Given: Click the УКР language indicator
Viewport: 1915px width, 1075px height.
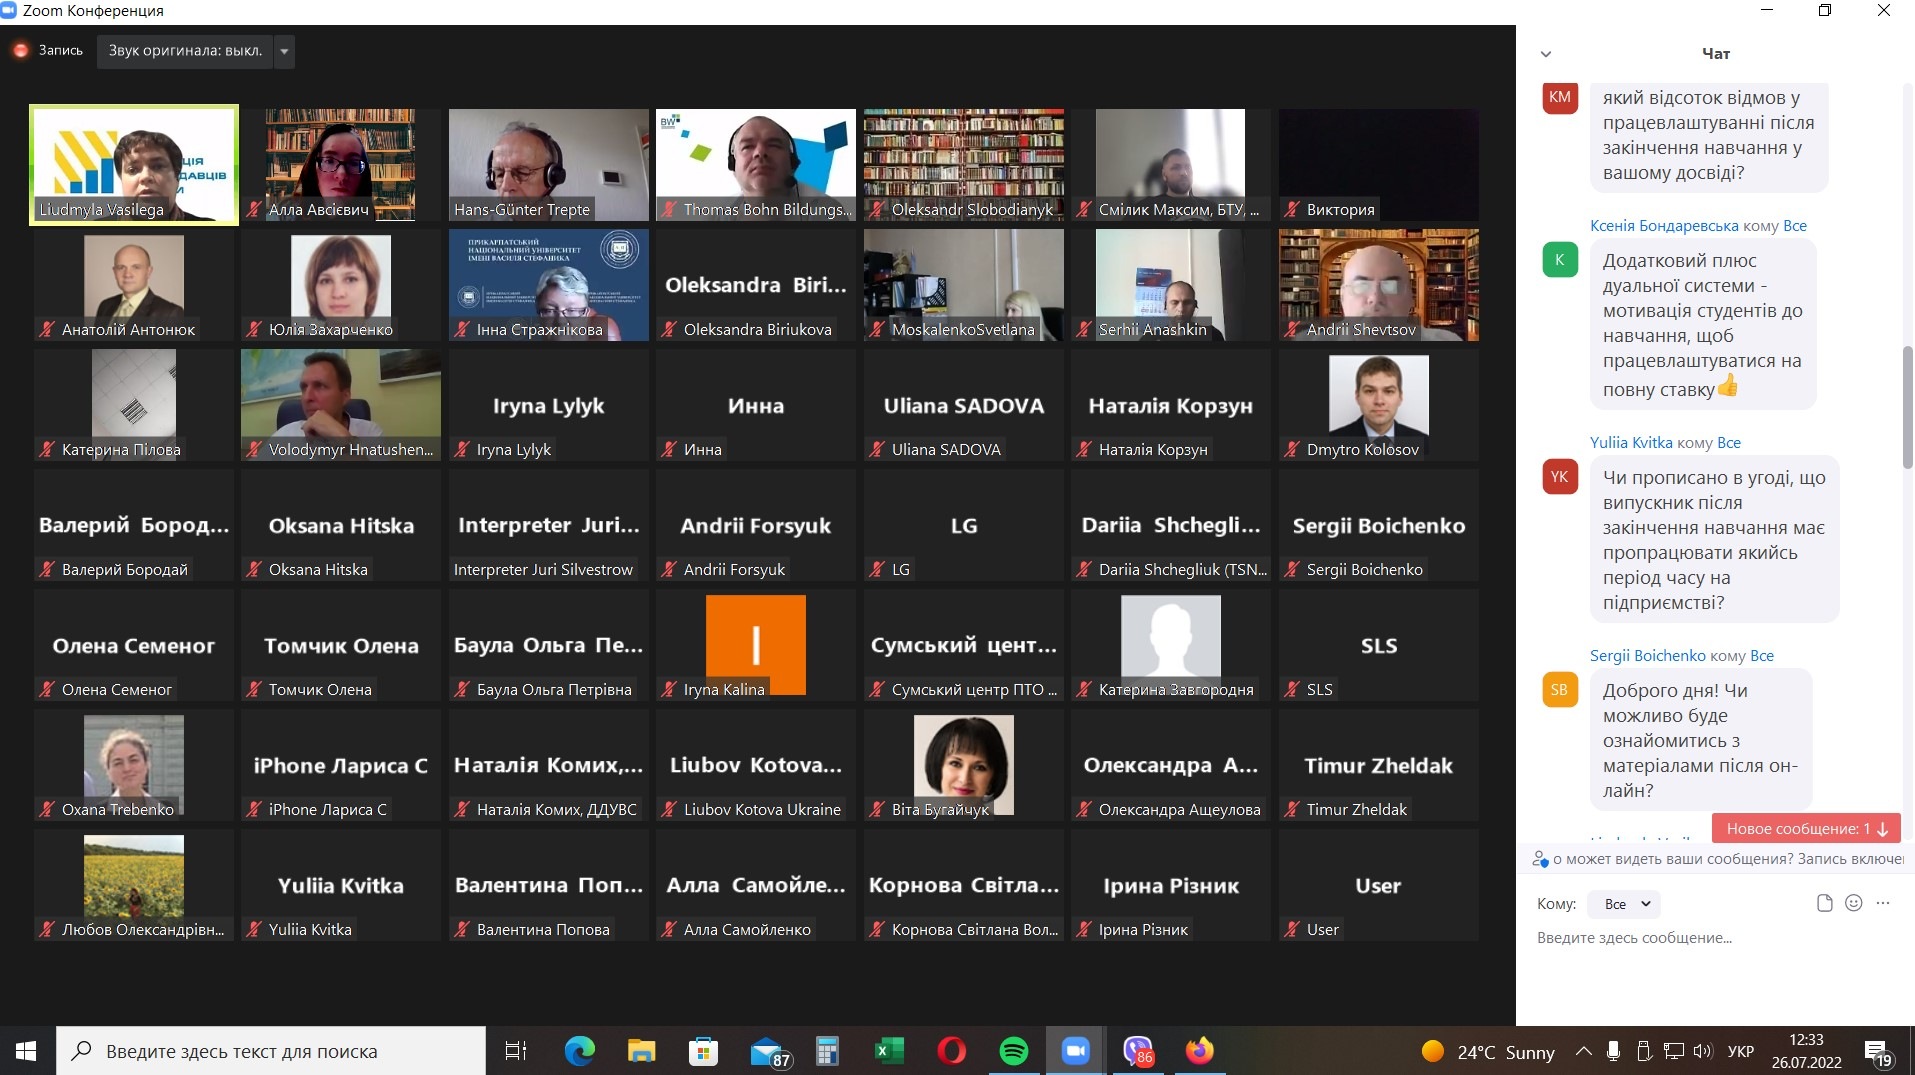Looking at the screenshot, I should tap(1741, 1051).
